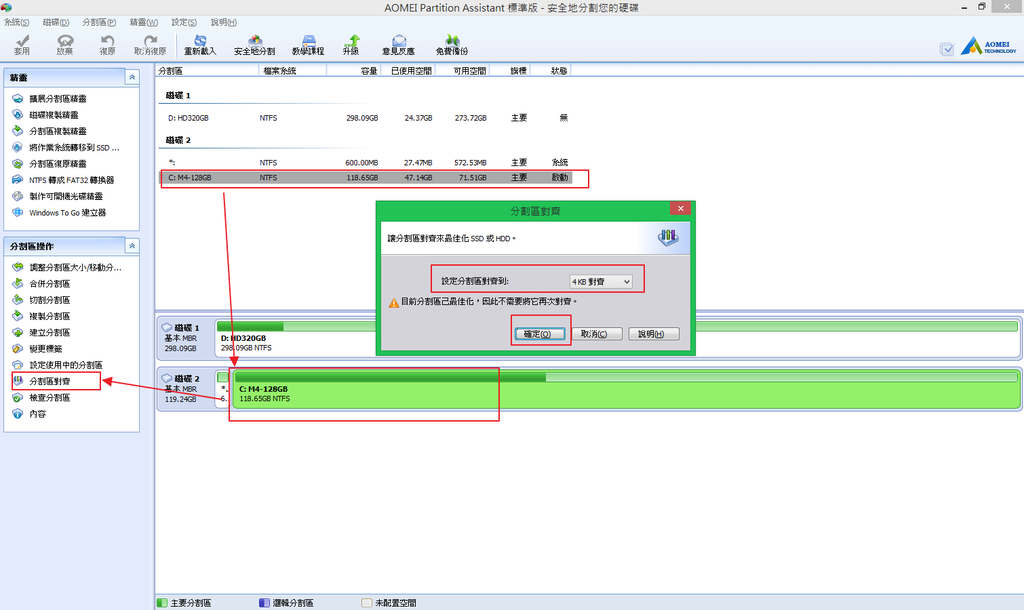Open the Windows To Go 建立器 icon
1024x610 pixels.
tap(18, 212)
